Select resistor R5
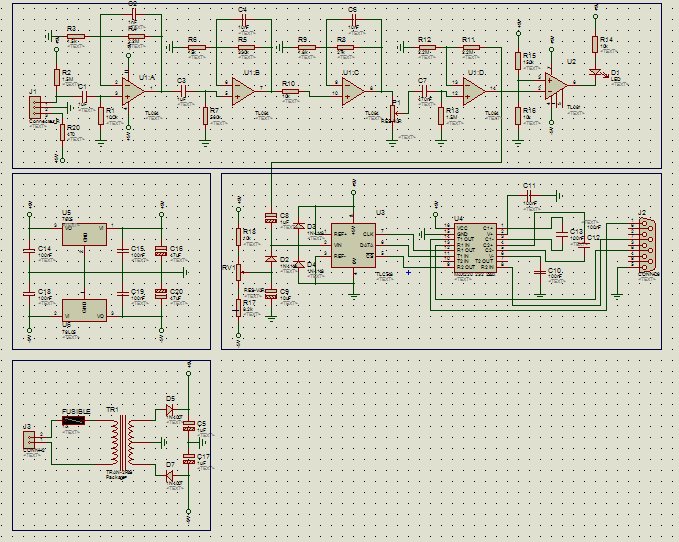 click(x=246, y=47)
